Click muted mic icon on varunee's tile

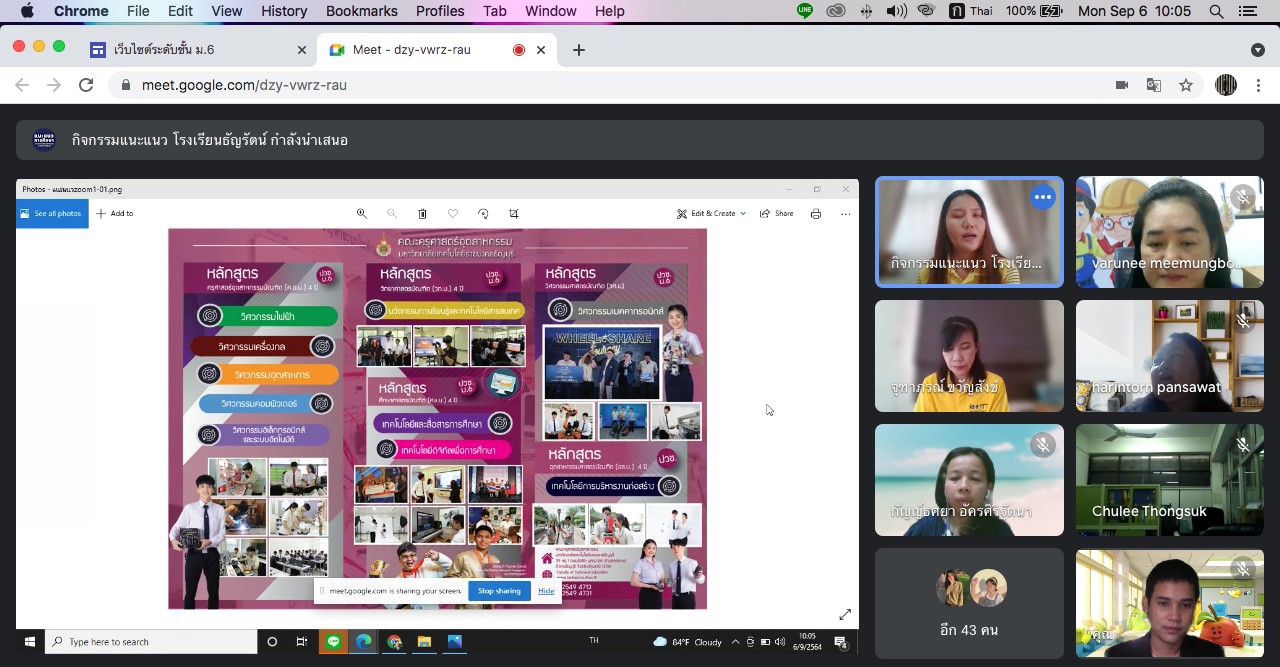pos(1243,197)
